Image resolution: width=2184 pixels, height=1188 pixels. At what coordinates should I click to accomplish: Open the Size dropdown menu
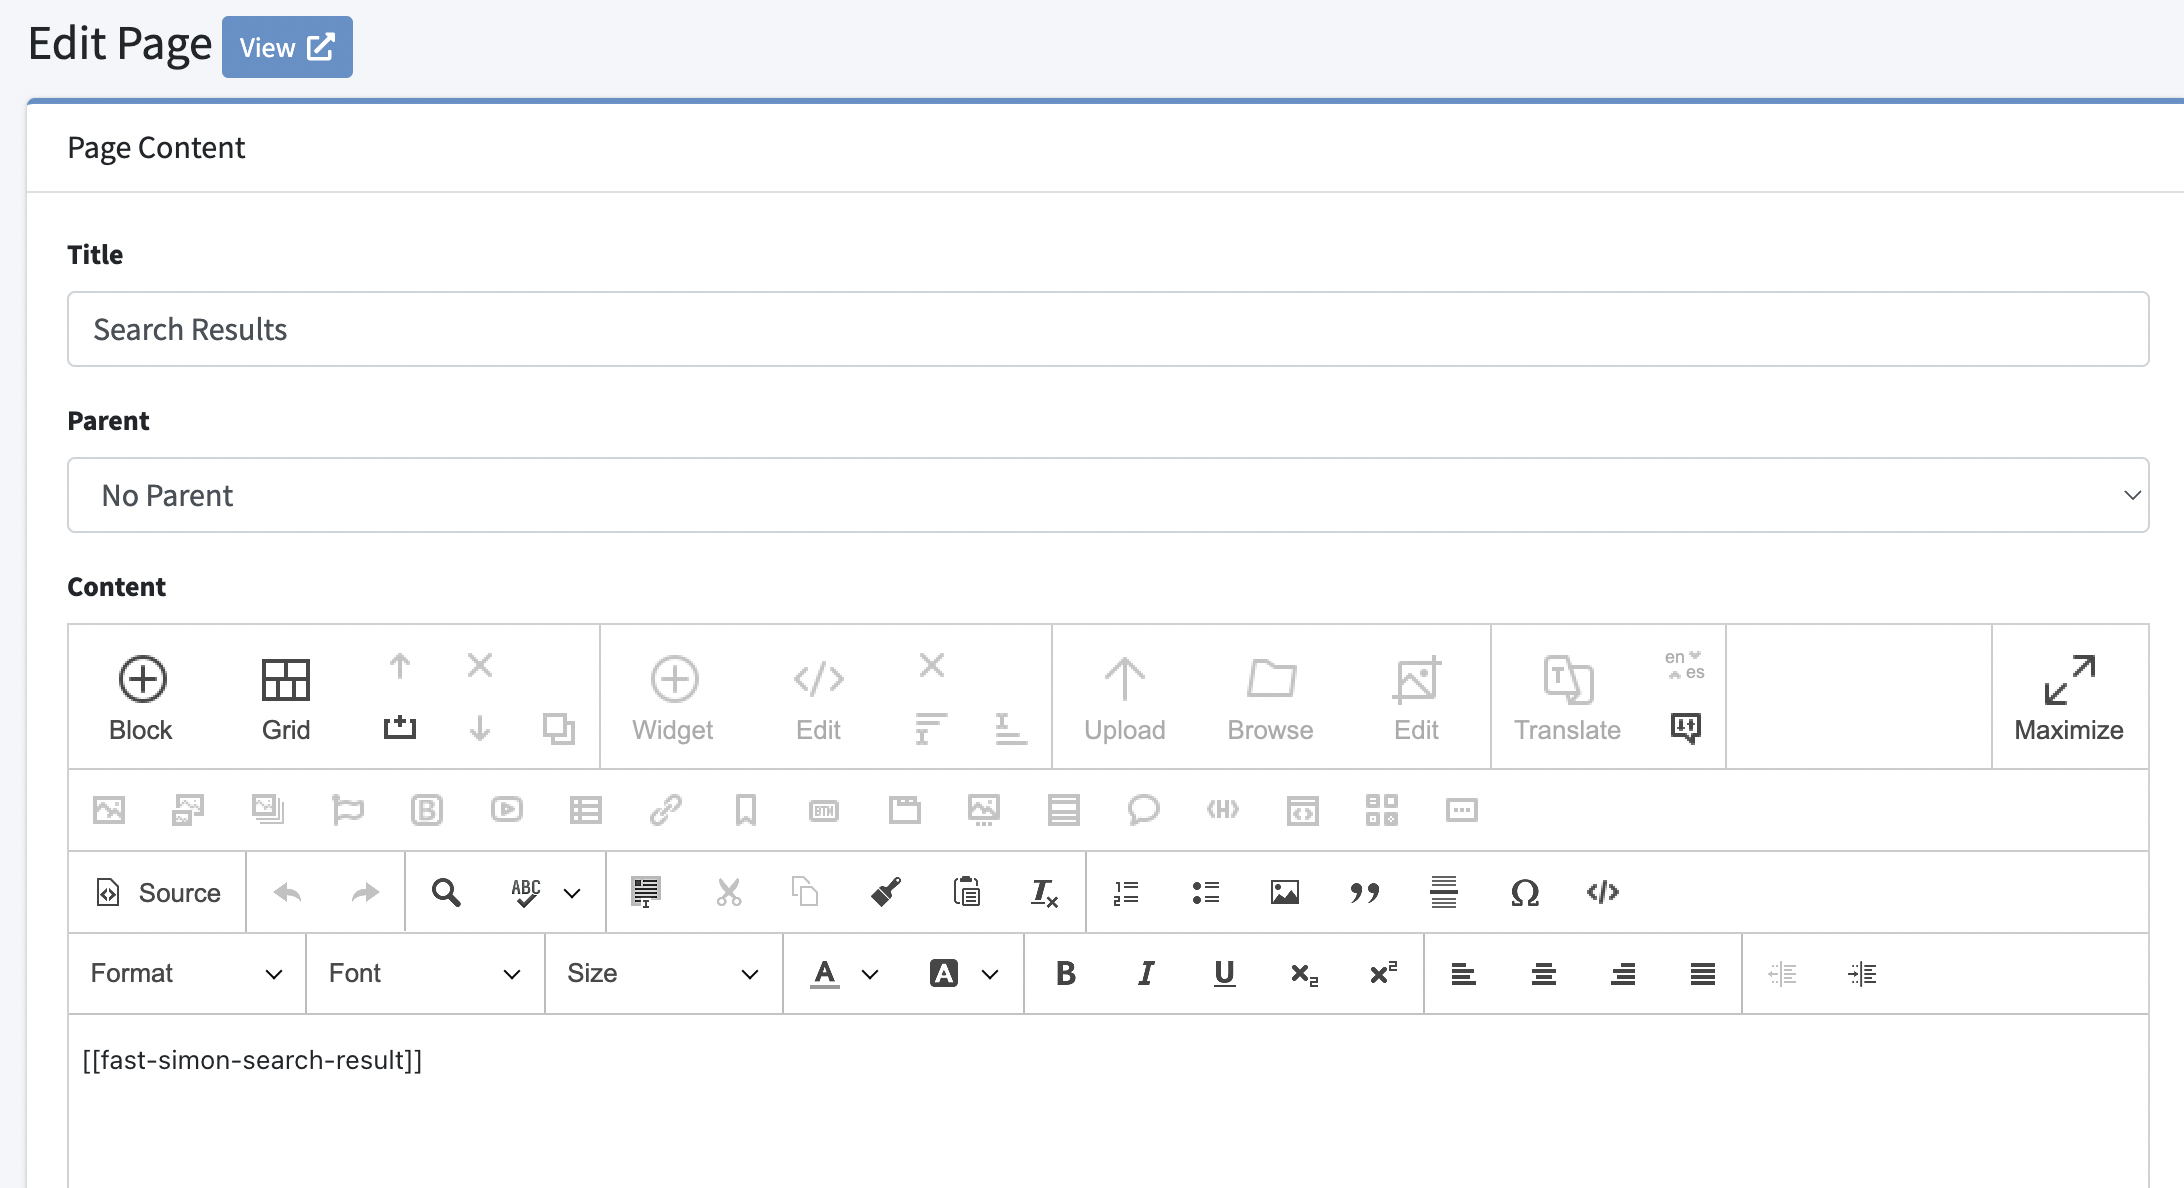tap(663, 973)
